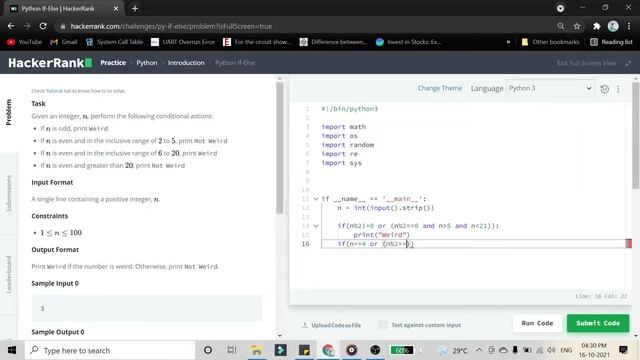The height and width of the screenshot is (360, 640).
Task: Reload the HackerRank page
Action: pyautogui.click(x=43, y=26)
